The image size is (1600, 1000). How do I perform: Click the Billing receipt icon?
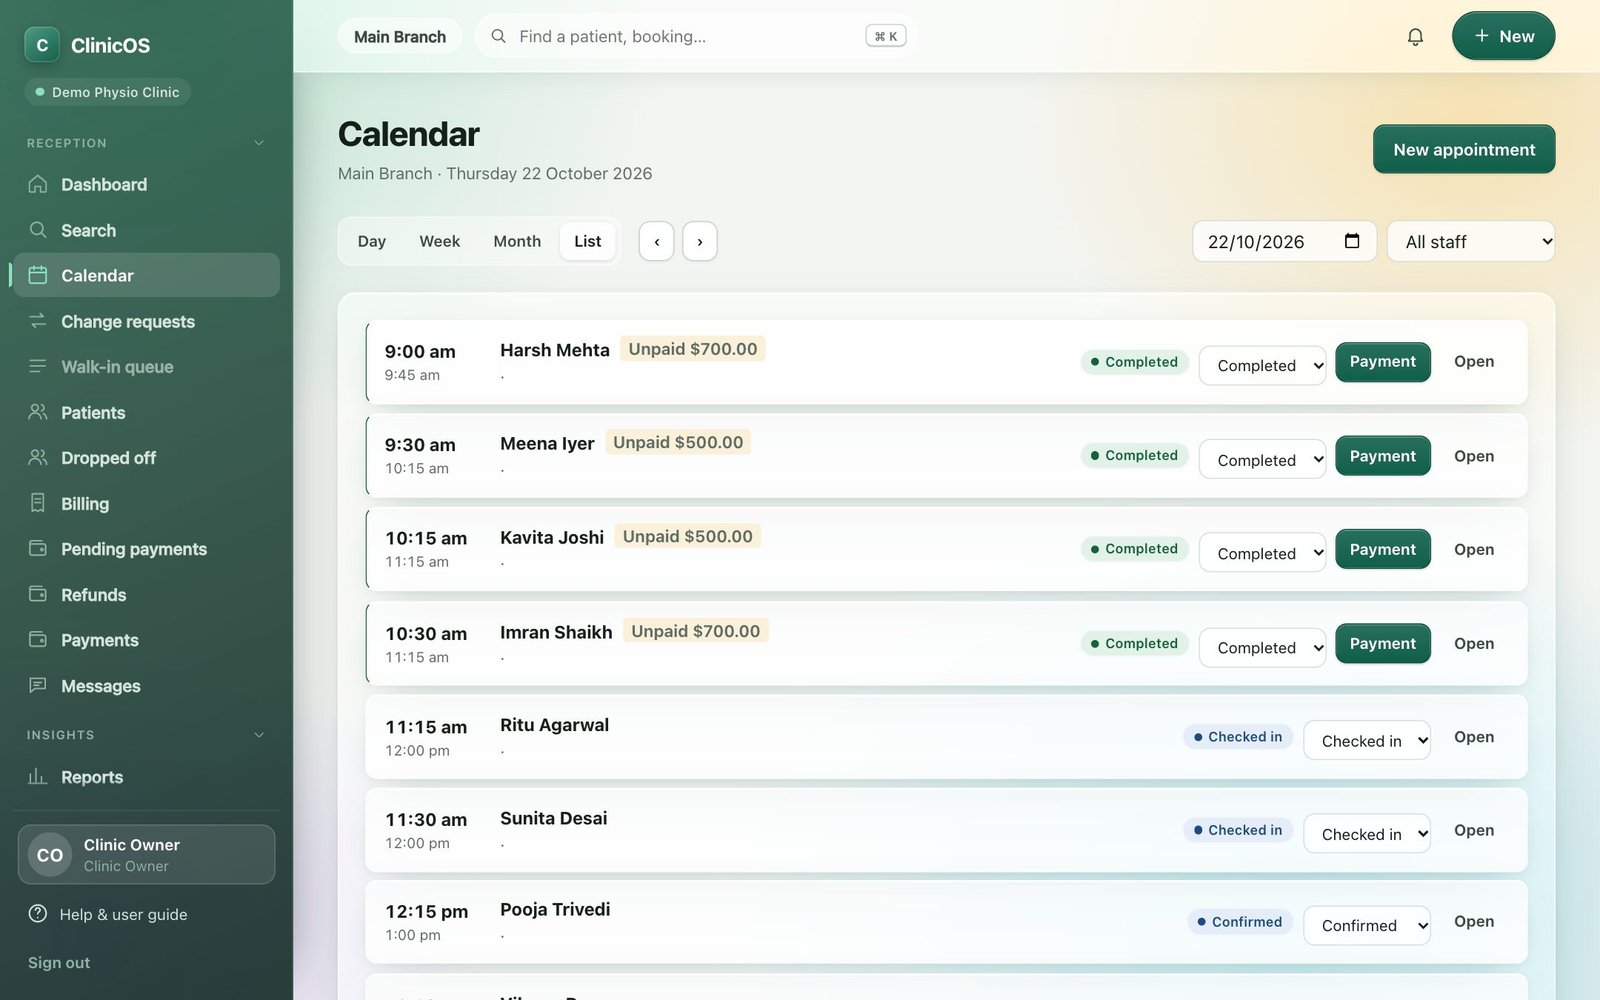[x=38, y=503]
